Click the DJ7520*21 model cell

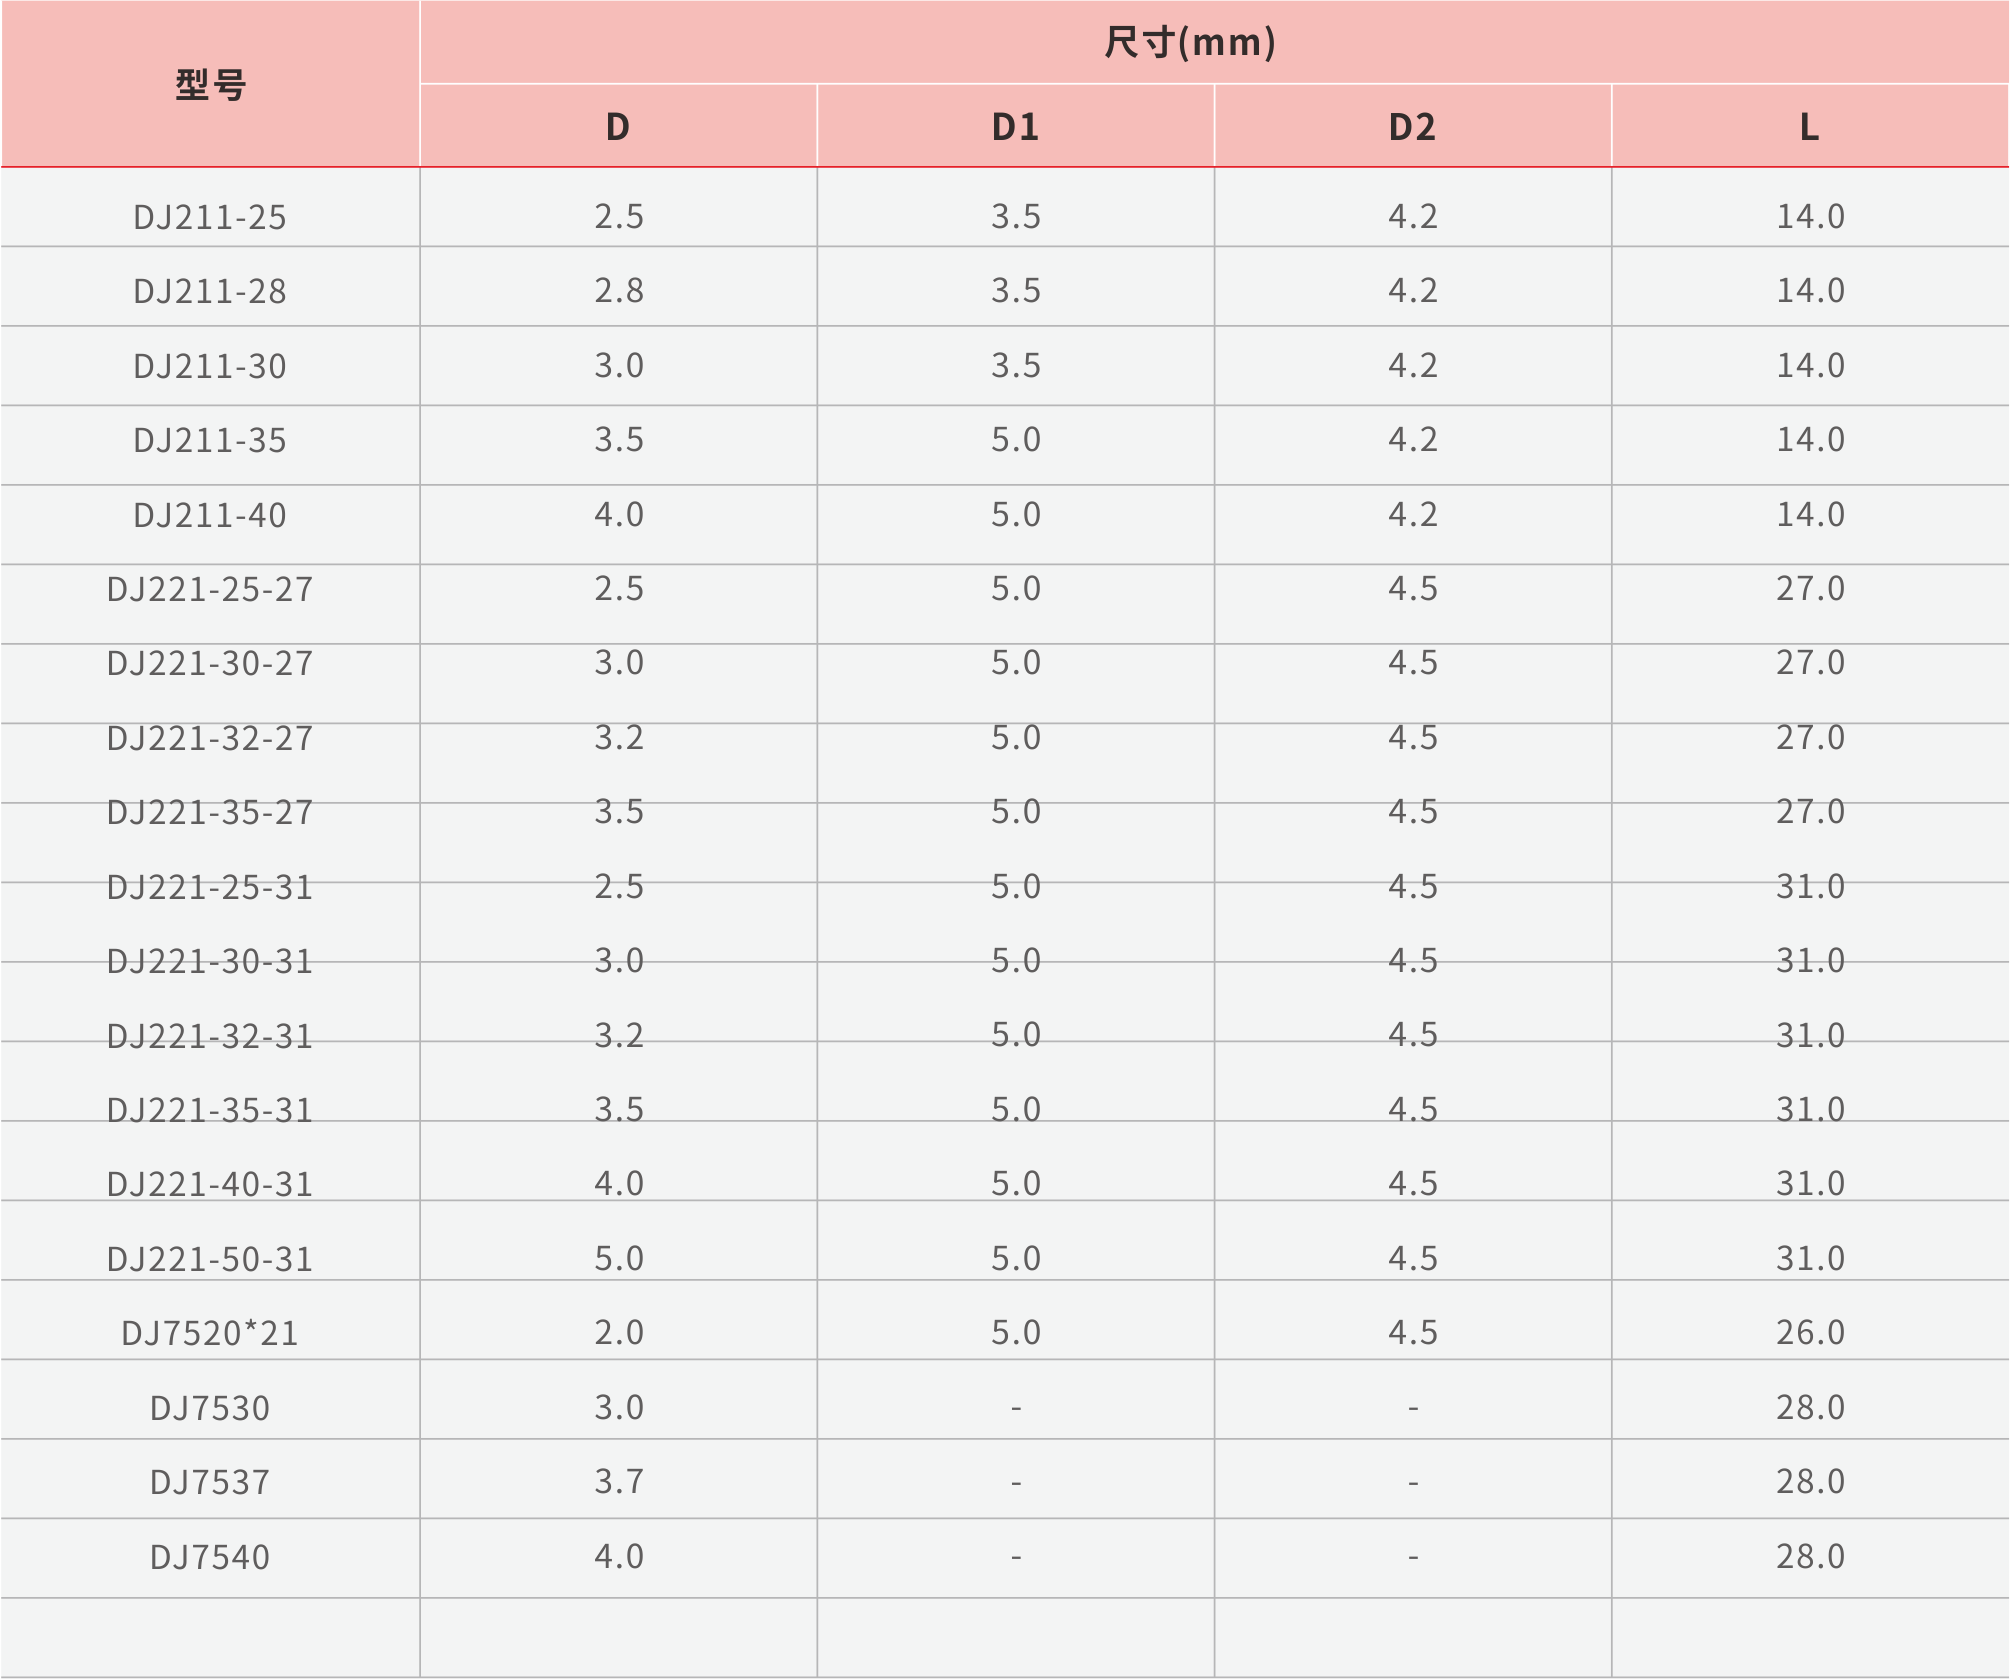point(210,1333)
